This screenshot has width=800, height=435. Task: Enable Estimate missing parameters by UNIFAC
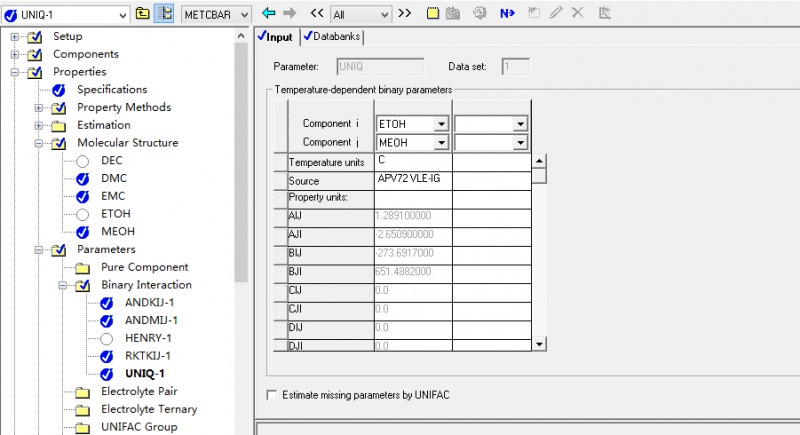point(272,395)
